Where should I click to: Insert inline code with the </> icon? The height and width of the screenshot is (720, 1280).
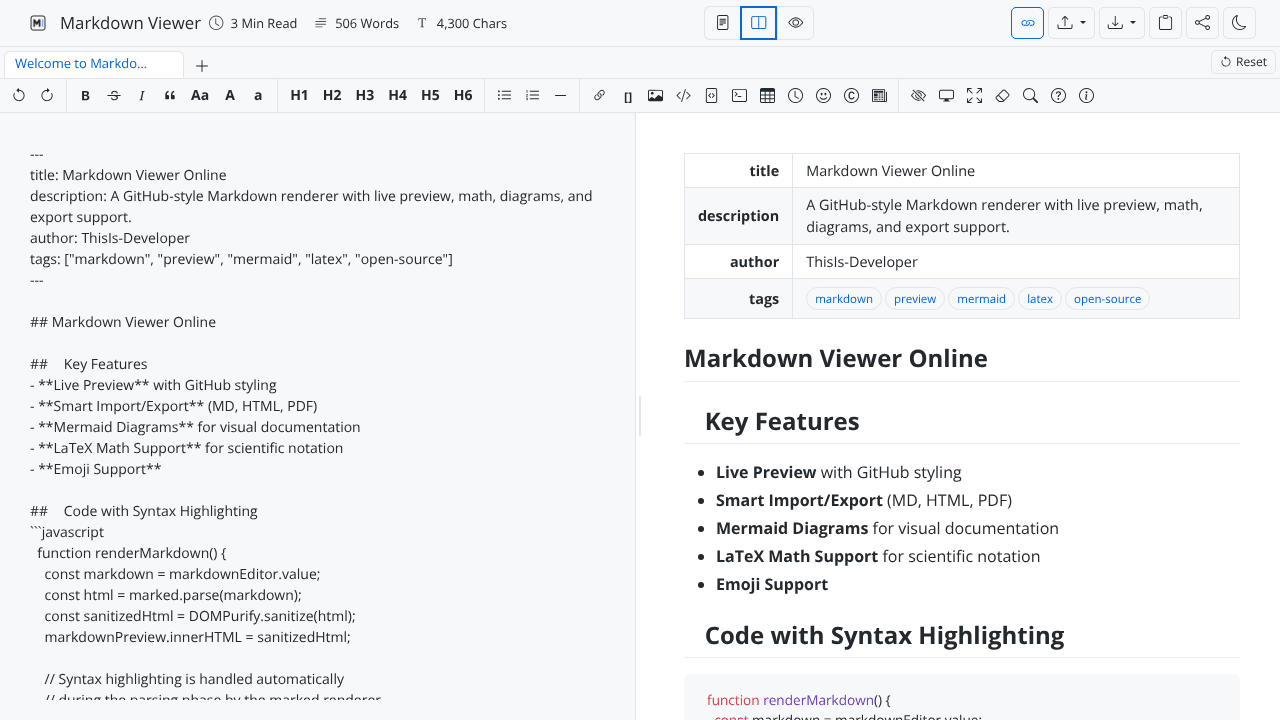pyautogui.click(x=684, y=96)
